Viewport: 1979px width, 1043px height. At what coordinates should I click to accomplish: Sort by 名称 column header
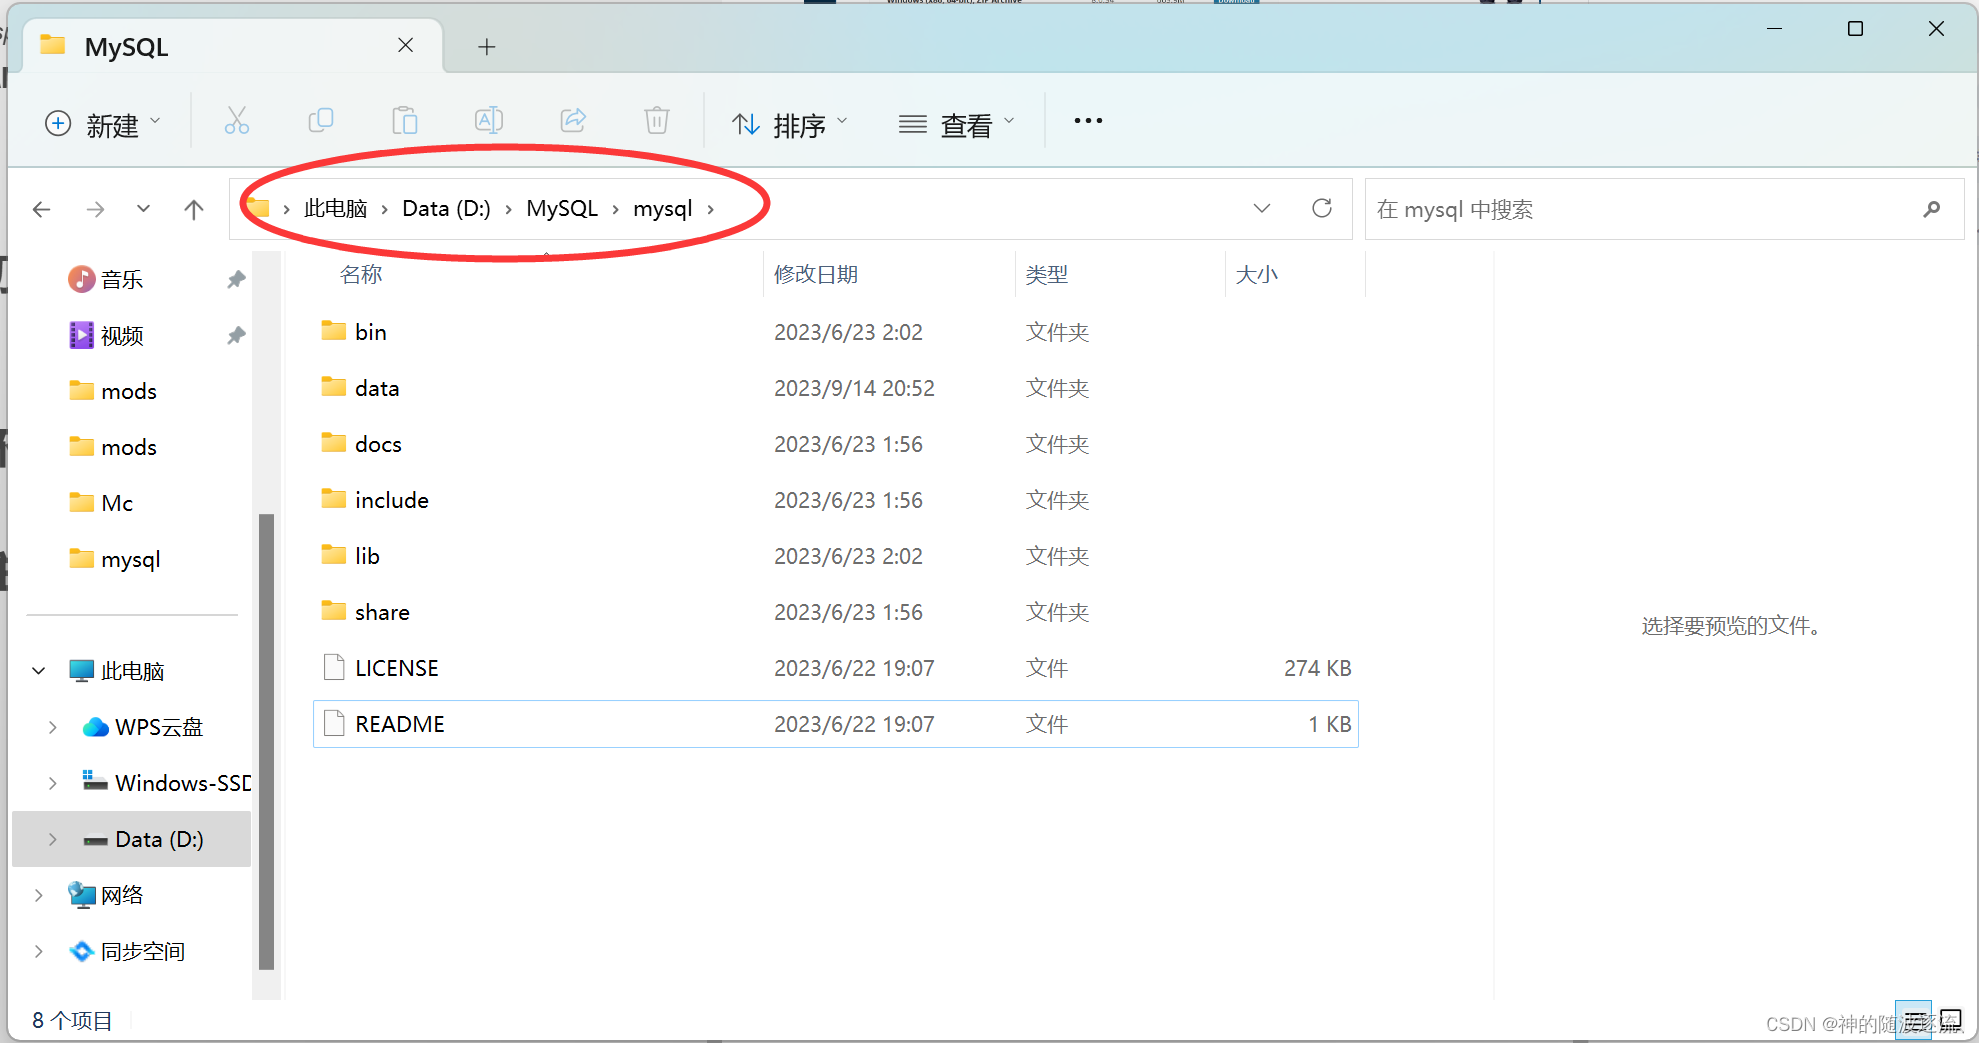click(361, 274)
